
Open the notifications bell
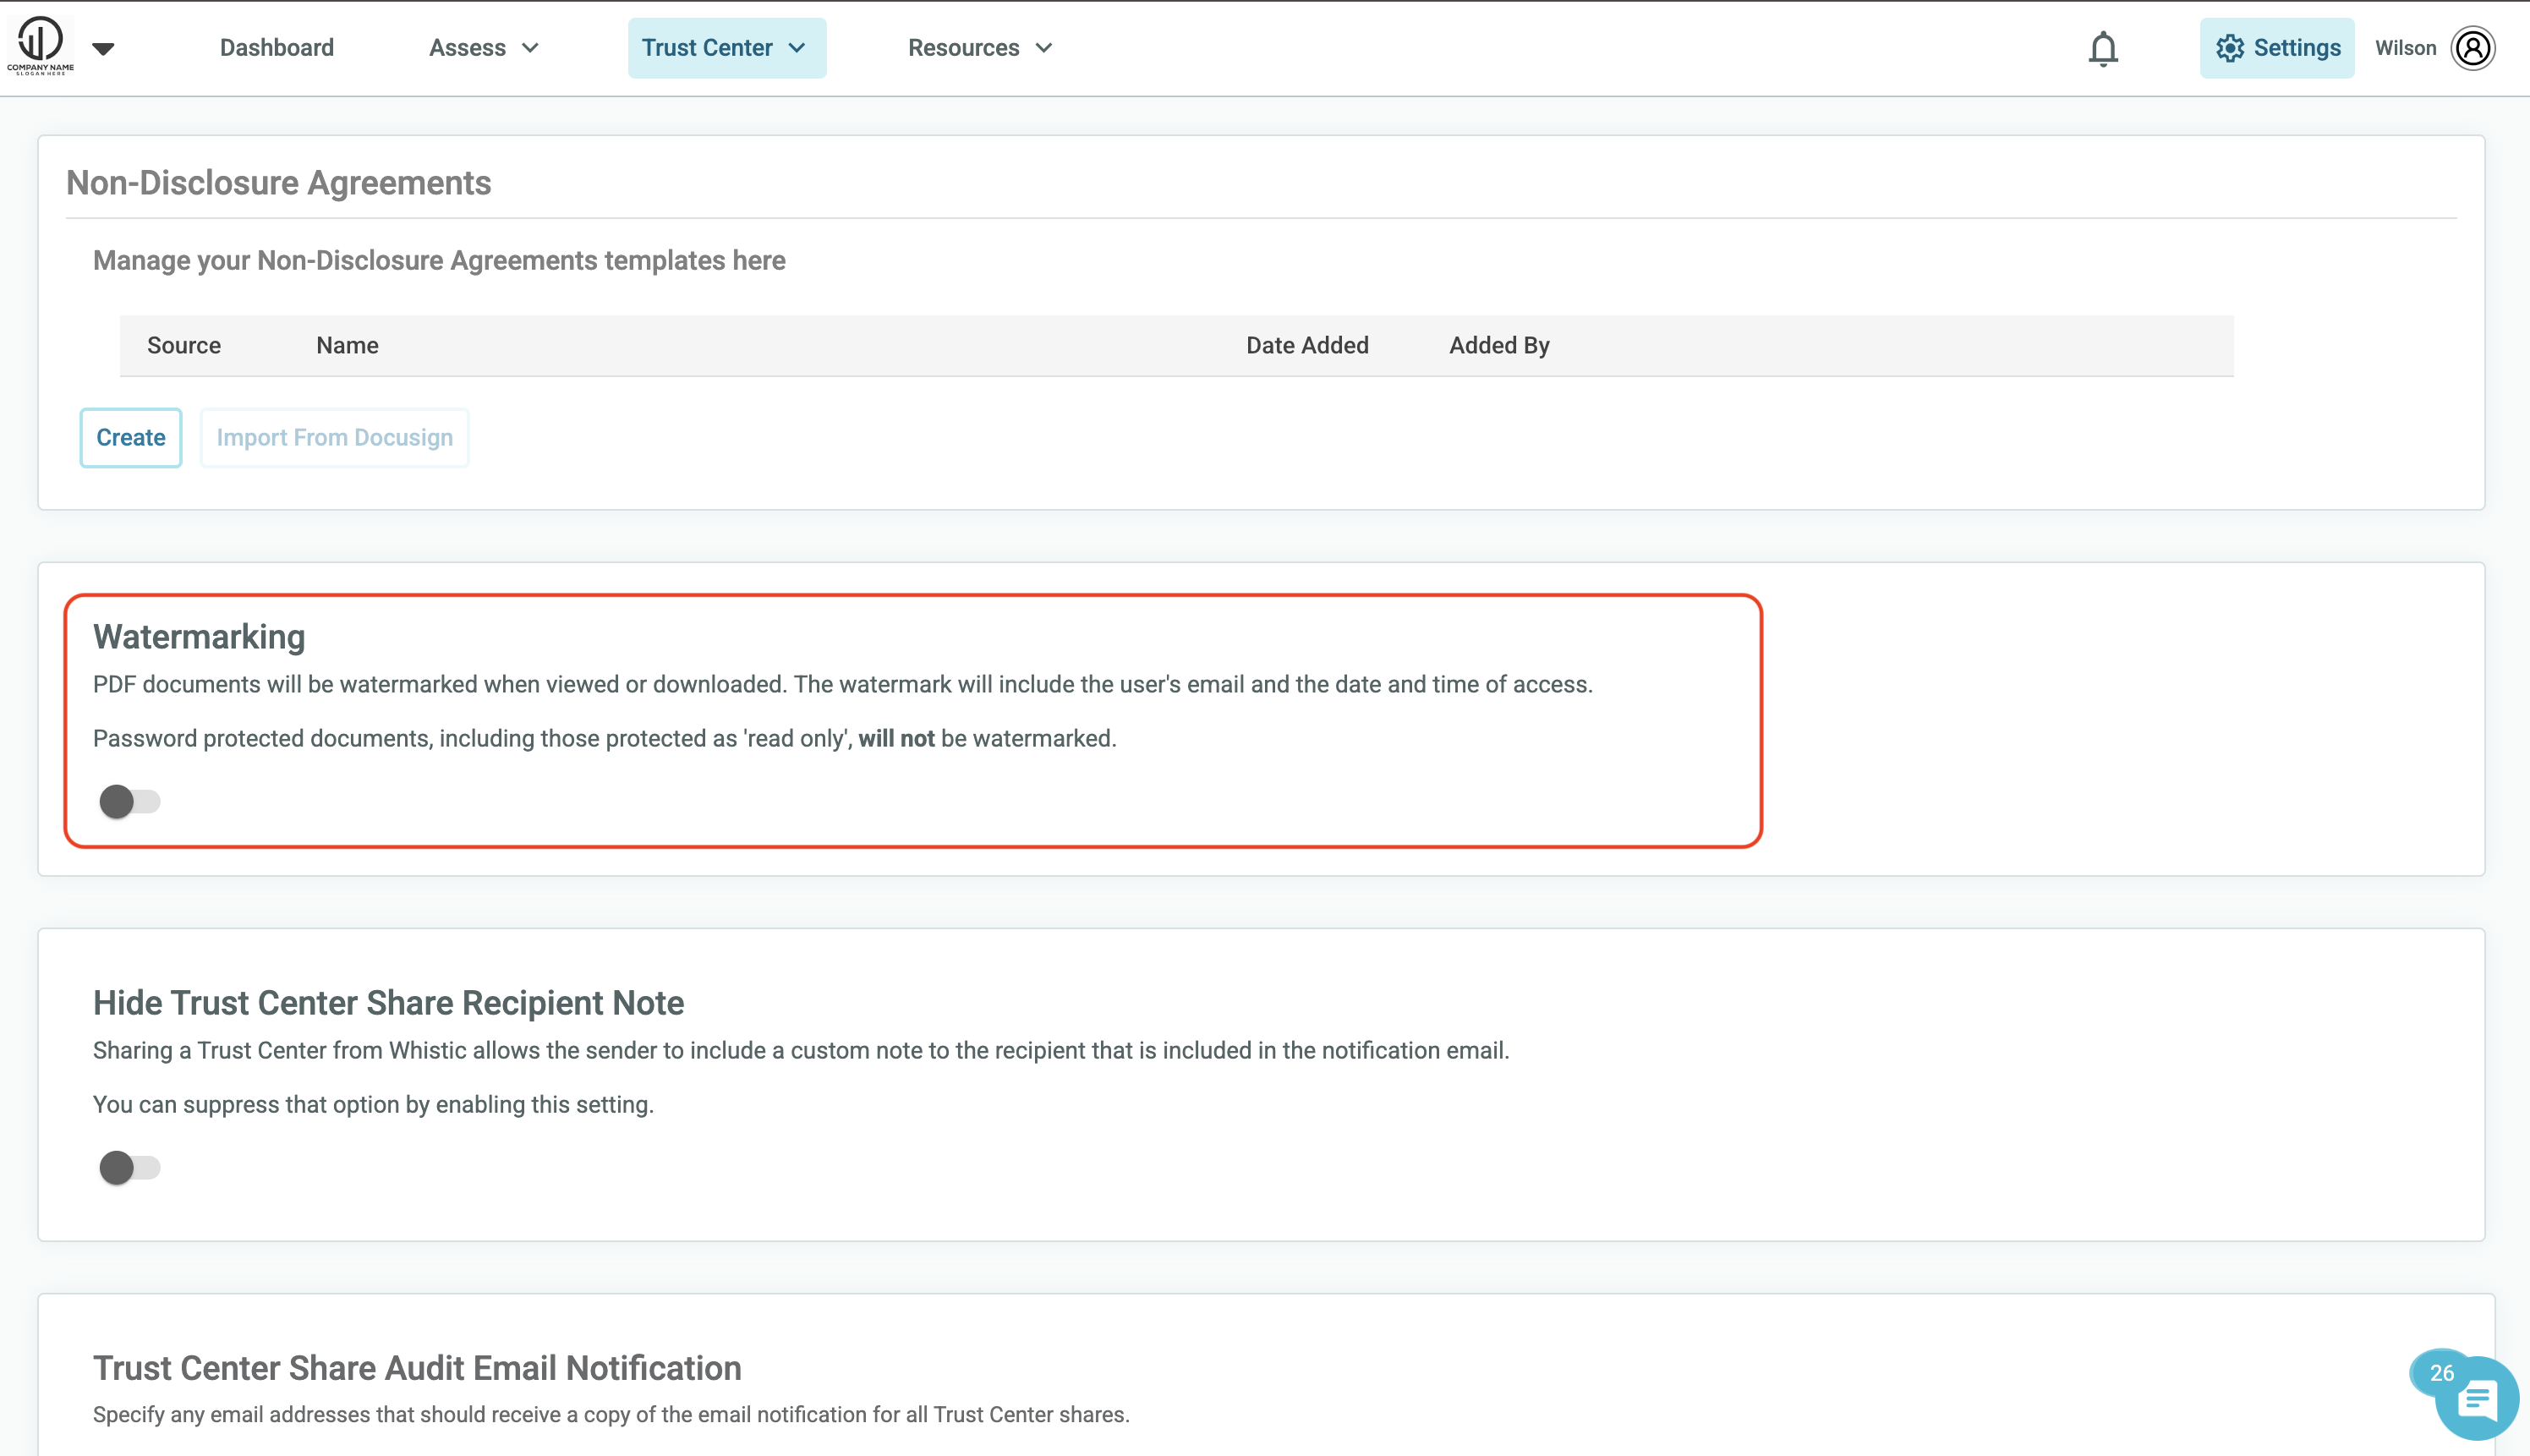2103,48
